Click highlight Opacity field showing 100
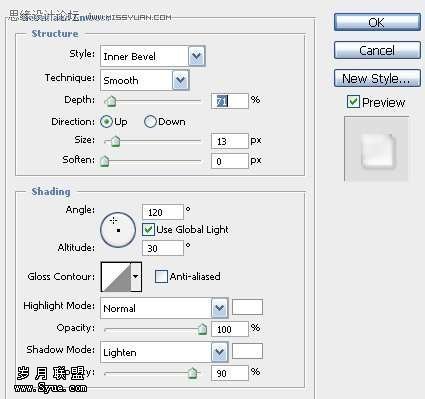The image size is (425, 399). tap(230, 329)
